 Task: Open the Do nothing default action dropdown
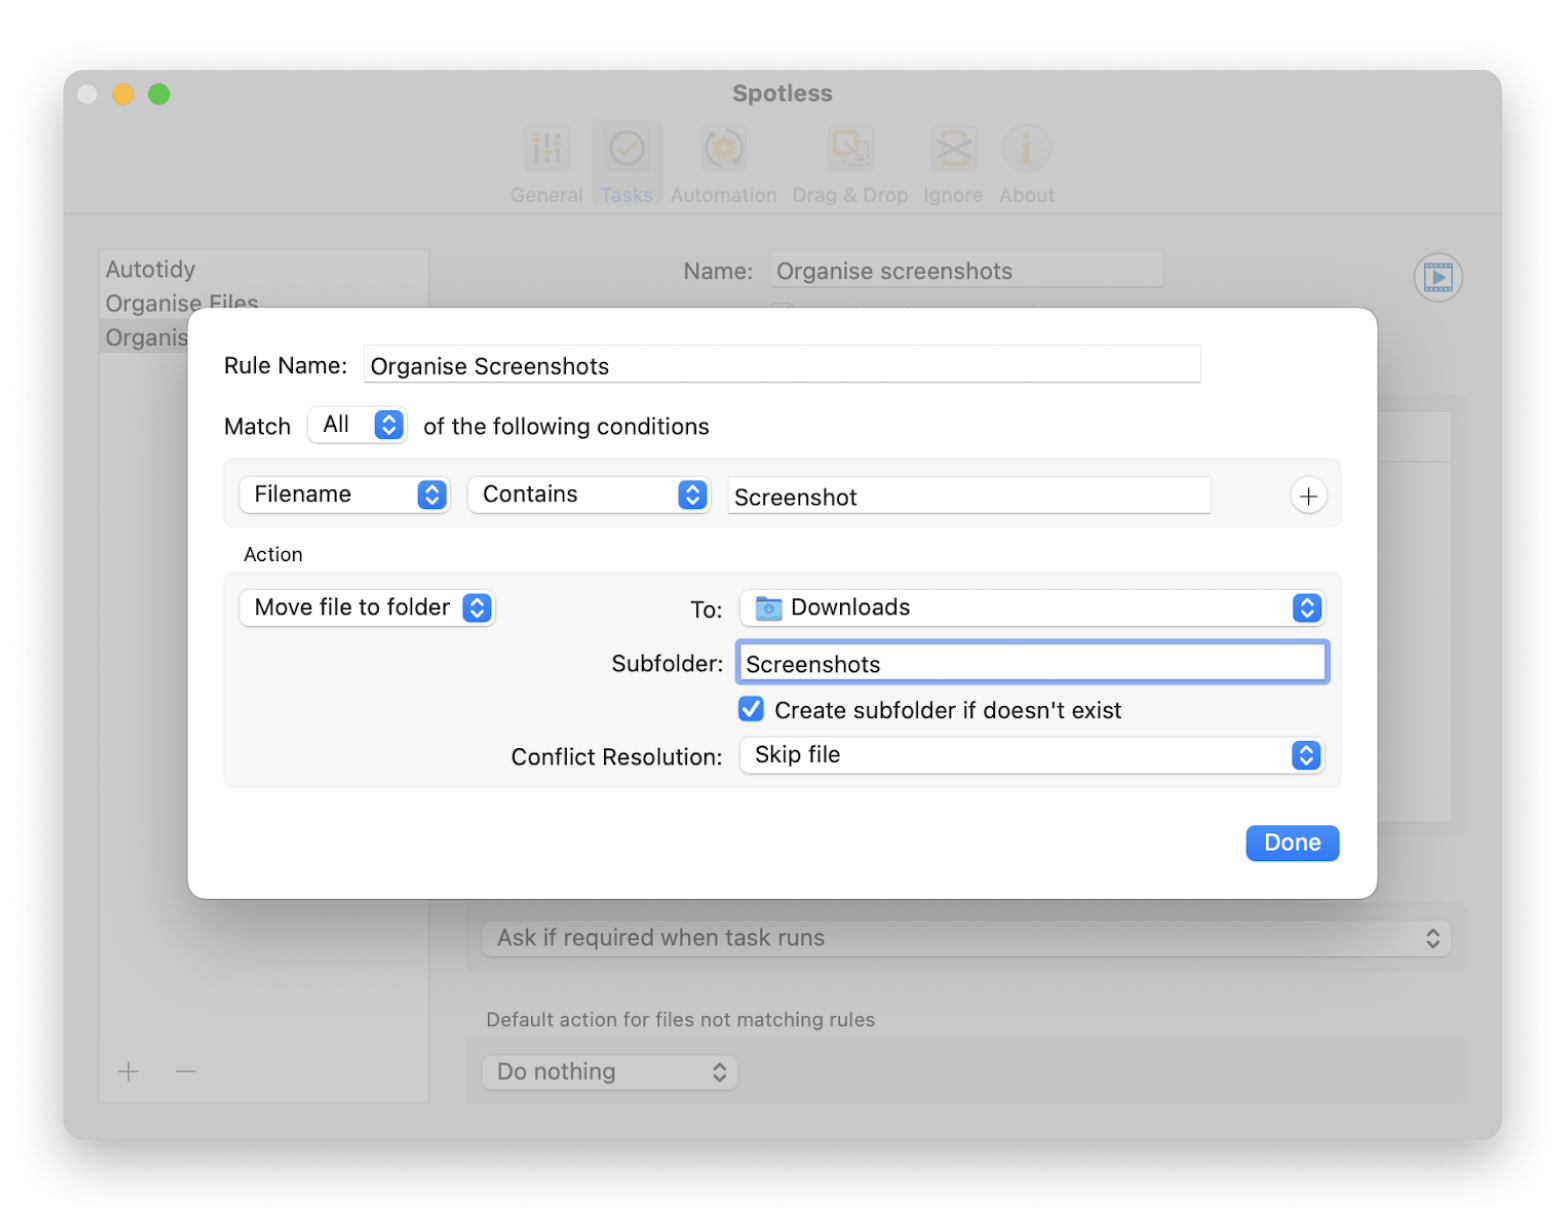[610, 1072]
